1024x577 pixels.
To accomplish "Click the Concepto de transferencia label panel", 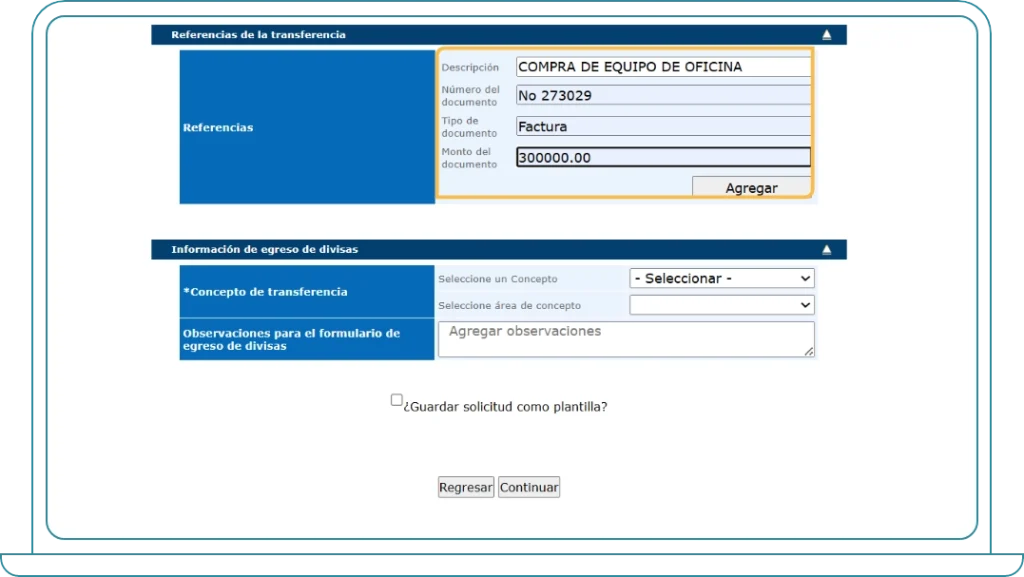I will point(307,290).
